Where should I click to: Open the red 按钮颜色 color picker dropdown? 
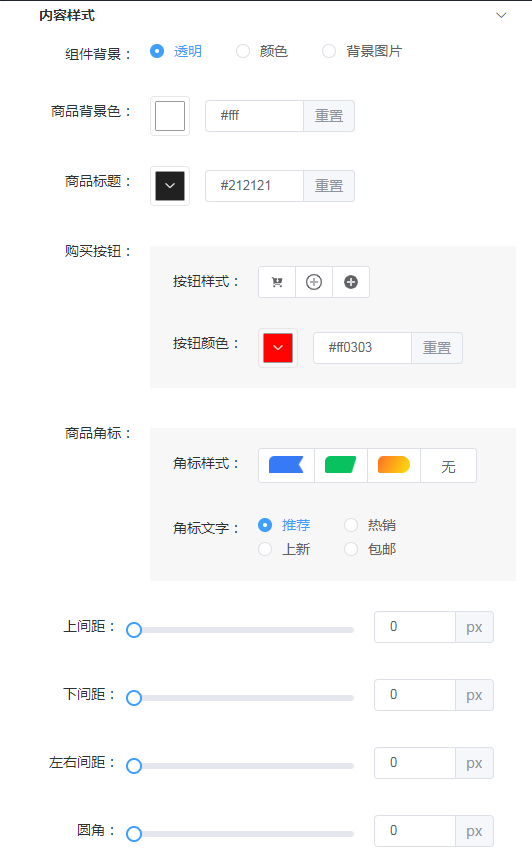278,348
